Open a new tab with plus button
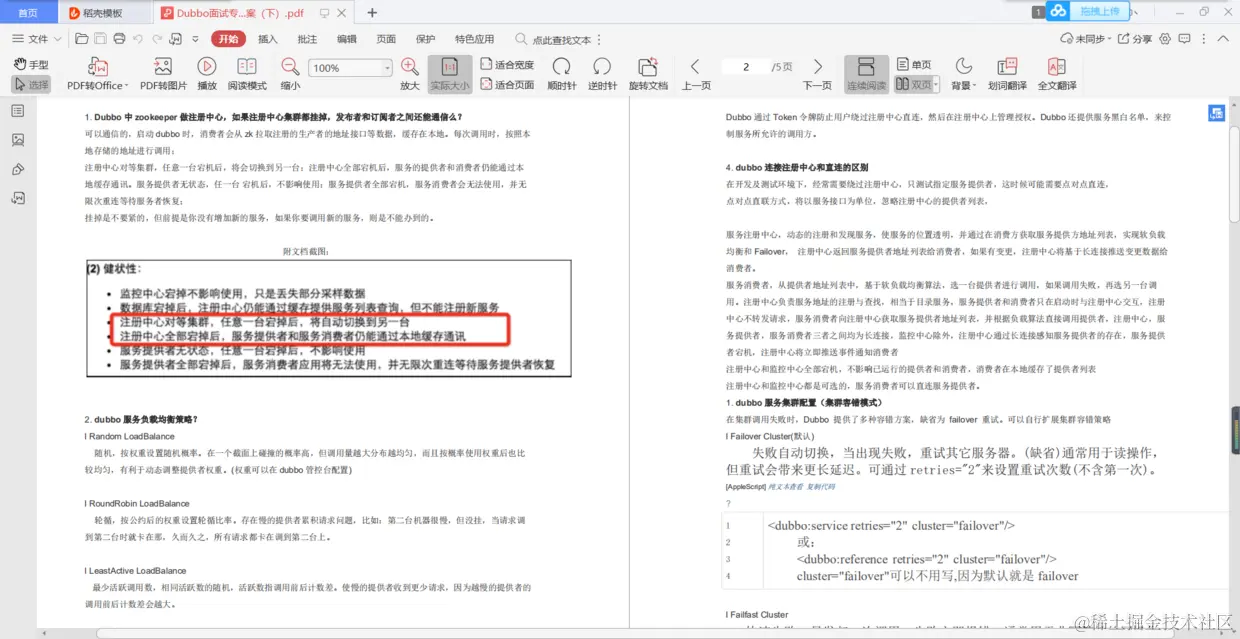The width and height of the screenshot is (1240, 639). (x=373, y=13)
